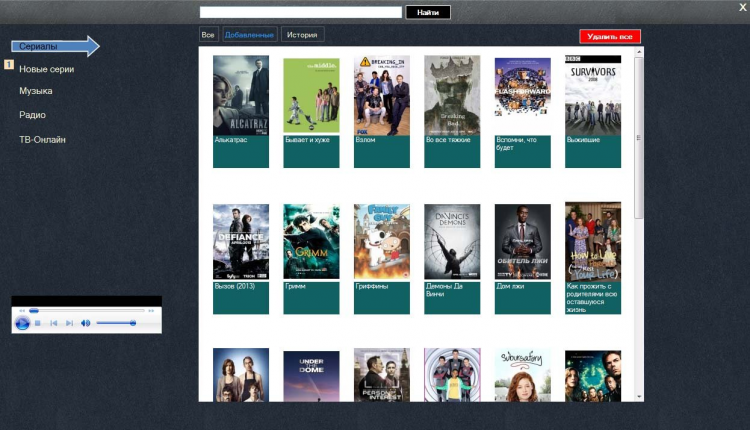Image resolution: width=750 pixels, height=430 pixels.
Task: Skip to previous track in player
Action: (x=54, y=323)
